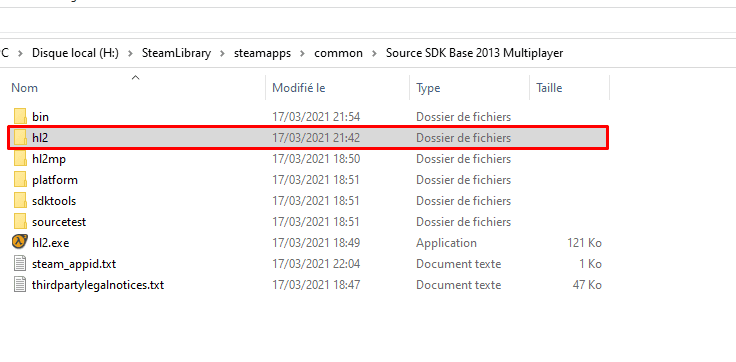736x362 pixels.
Task: Expand chevron after SteamLibrary breadcrumb
Action: 222,53
